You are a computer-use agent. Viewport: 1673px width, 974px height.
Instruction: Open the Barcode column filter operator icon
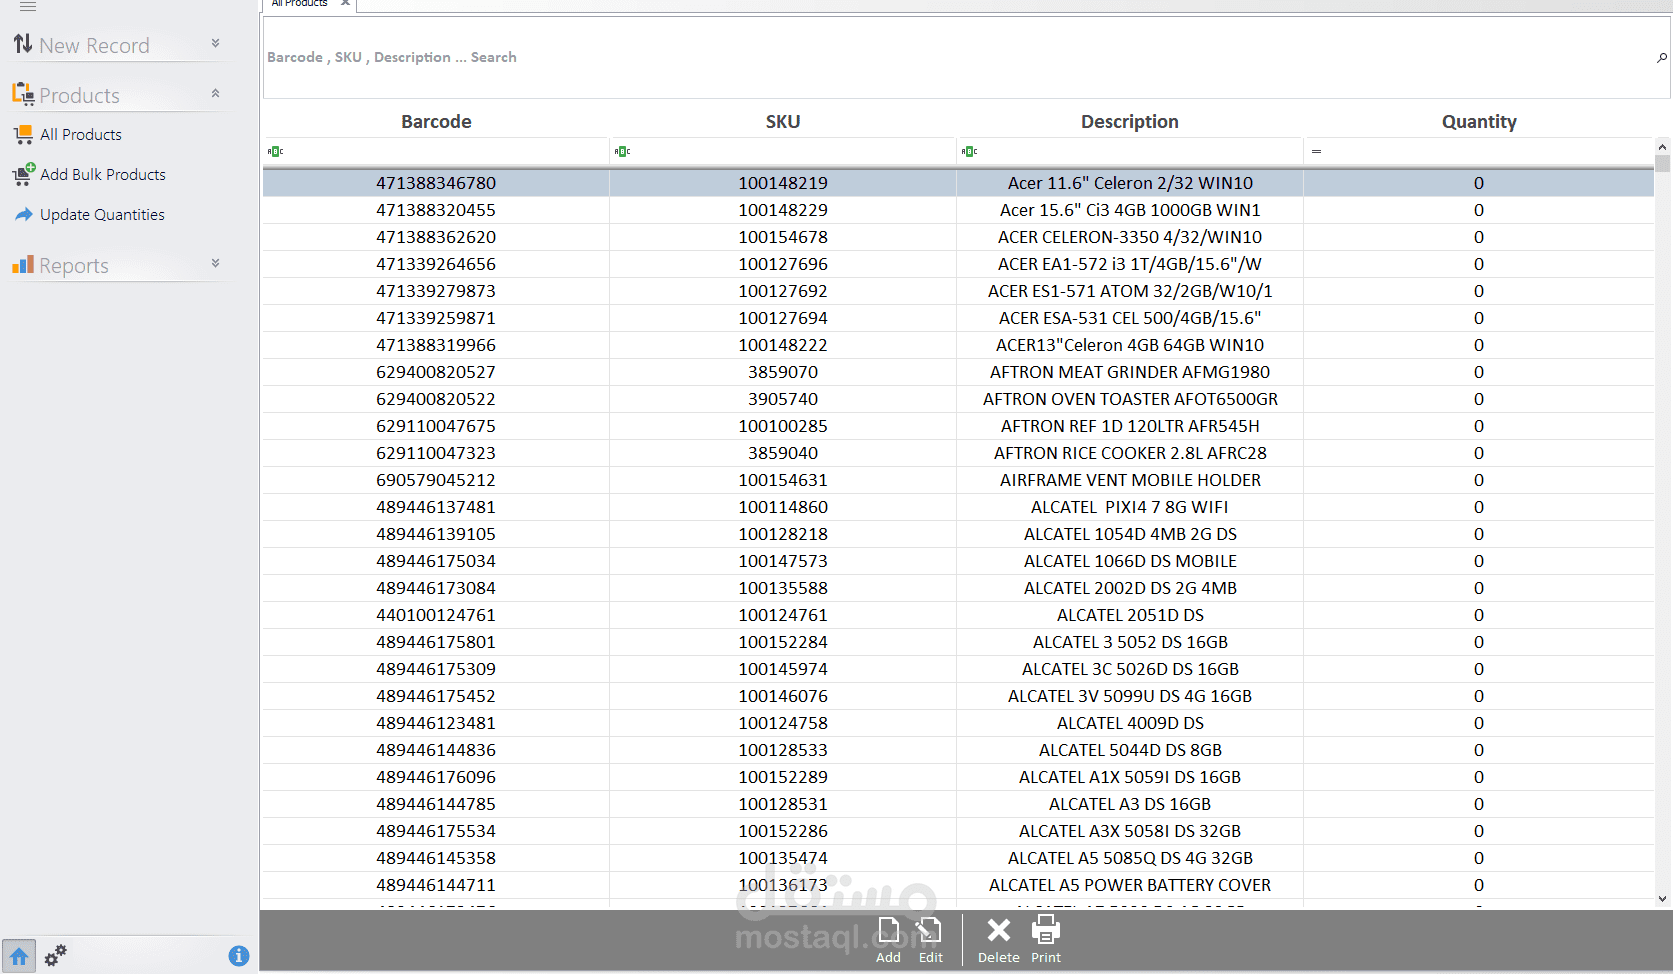point(275,151)
